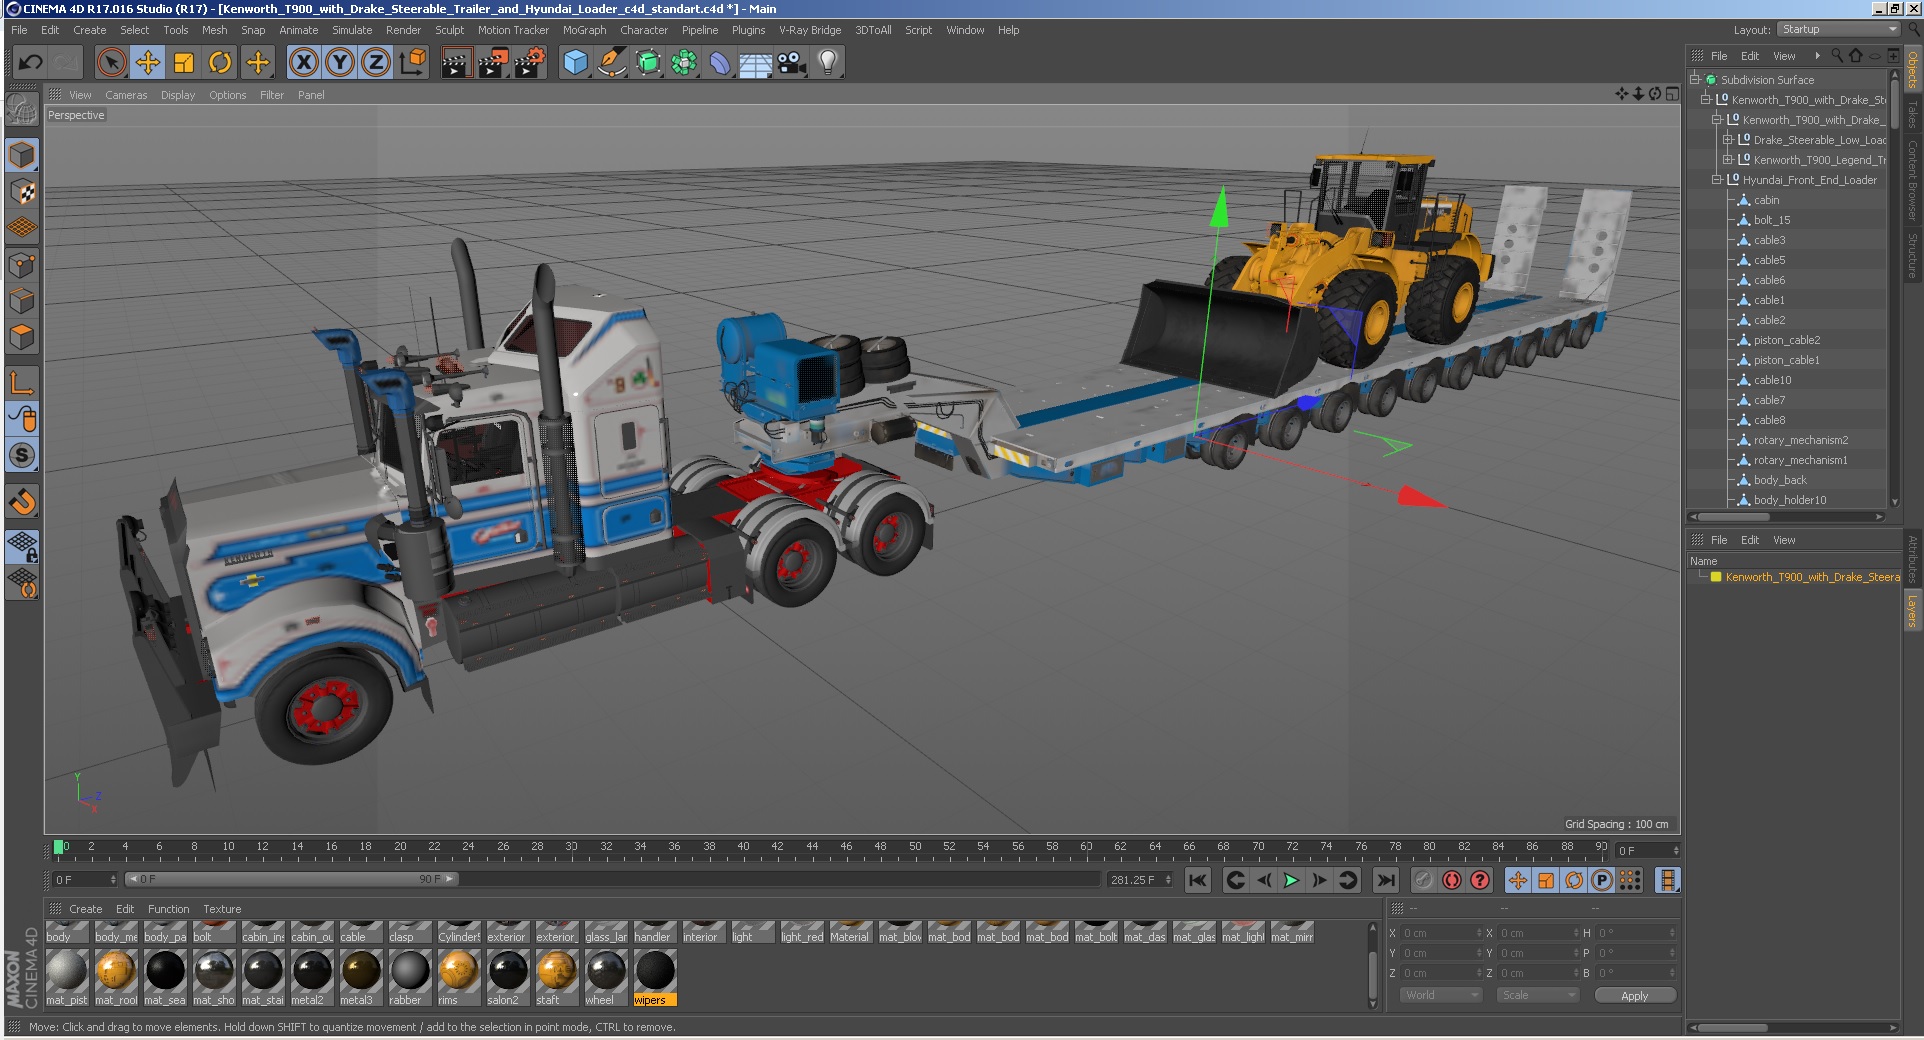The height and width of the screenshot is (1040, 1924).
Task: Switch to Model mode
Action: (x=22, y=155)
